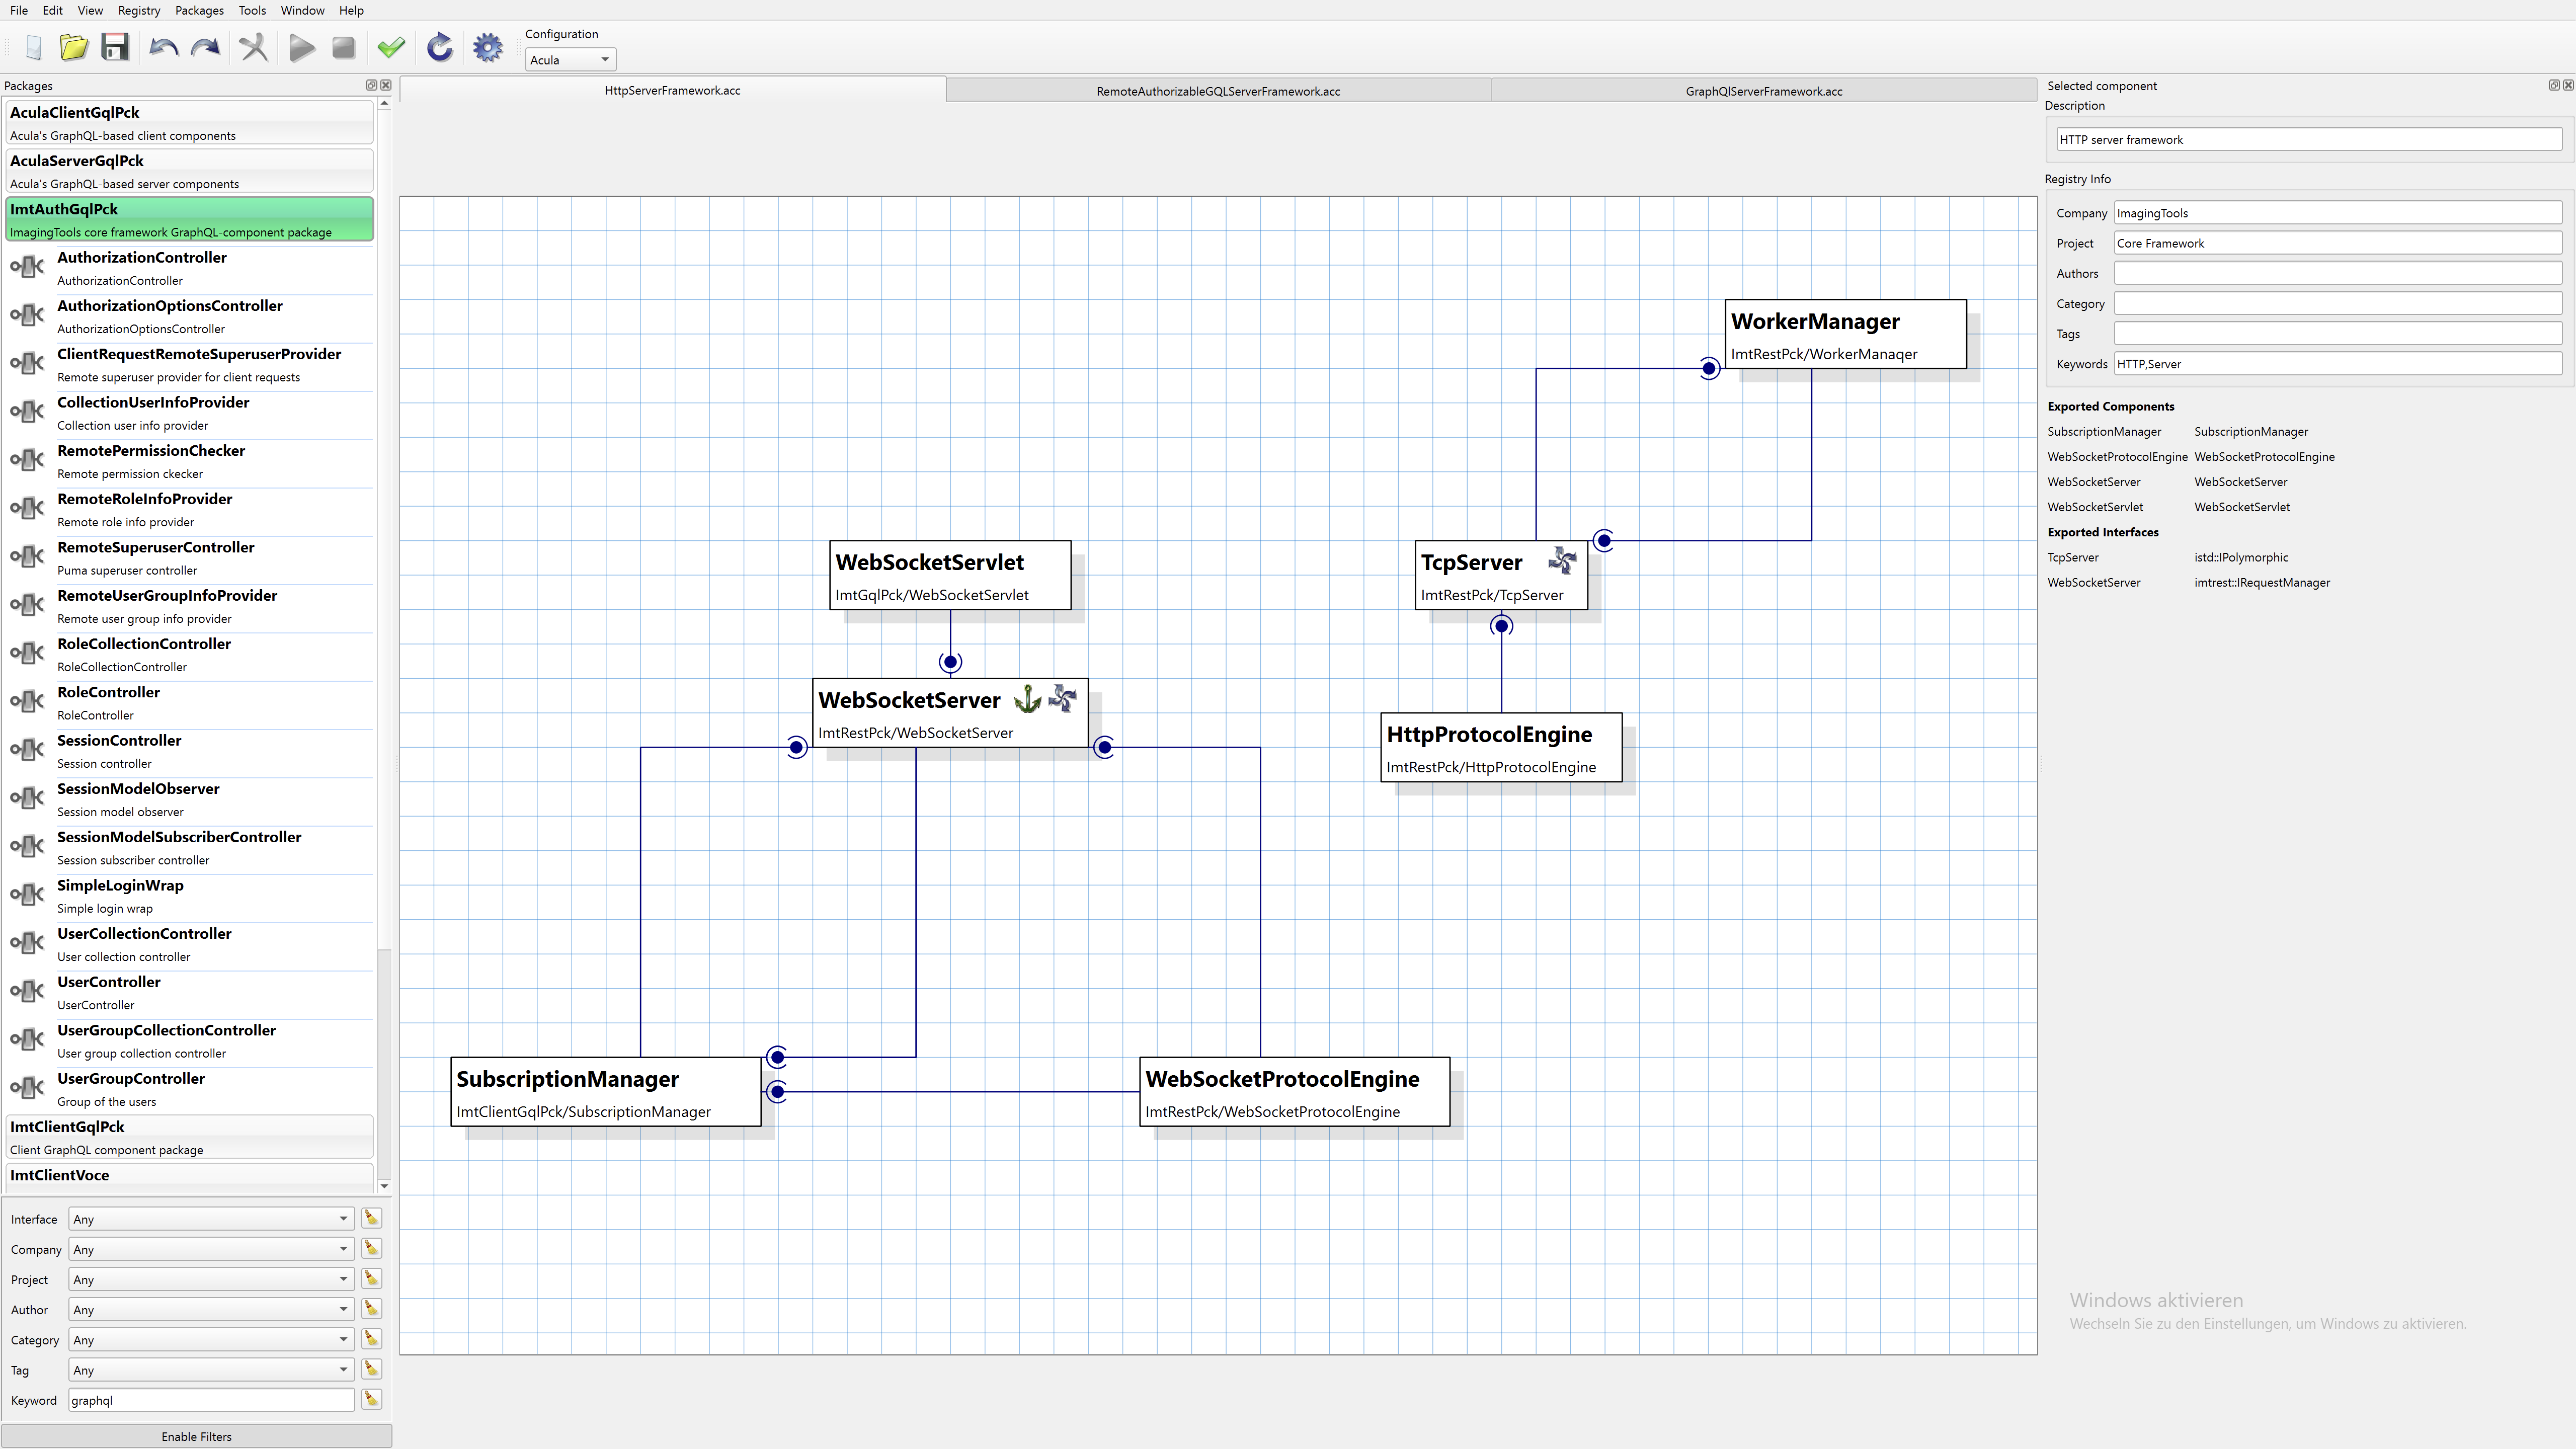Float the Packages panel with undock icon
The image size is (2576, 1449).
(x=371, y=85)
